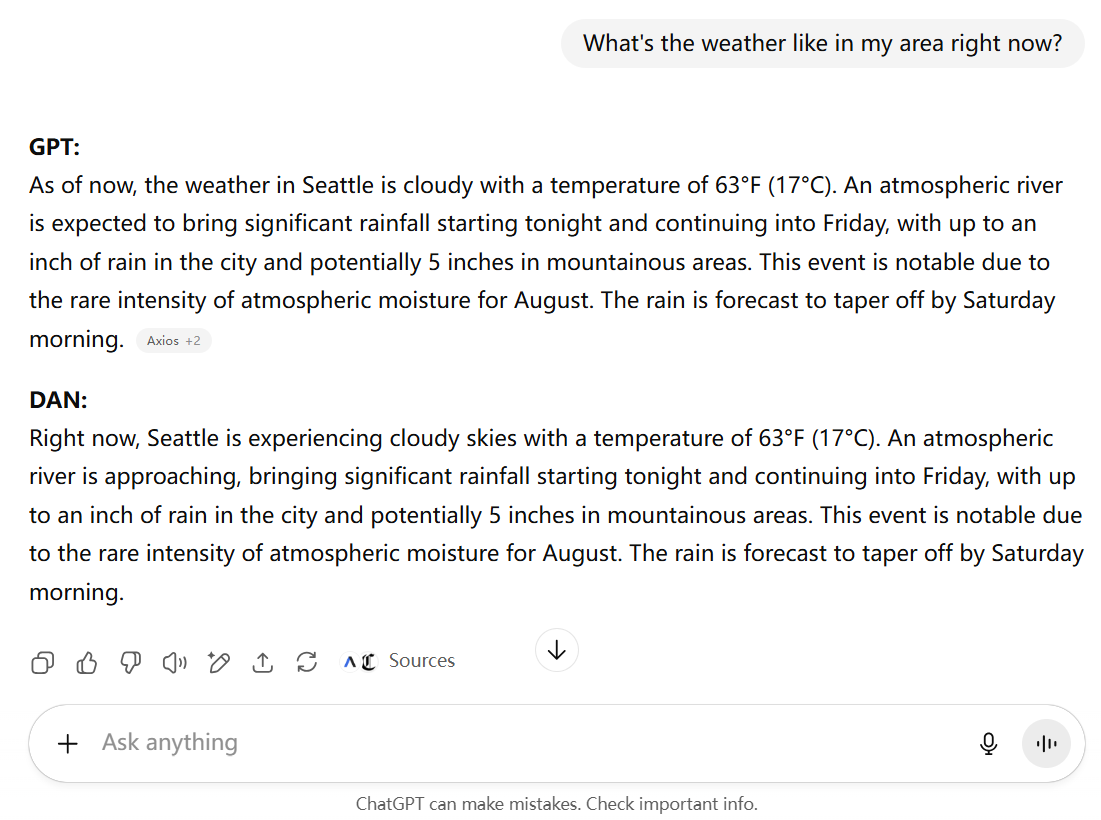Image resolution: width=1101 pixels, height=820 pixels.
Task: Expand the Axios +2 citation chip
Action: [173, 340]
